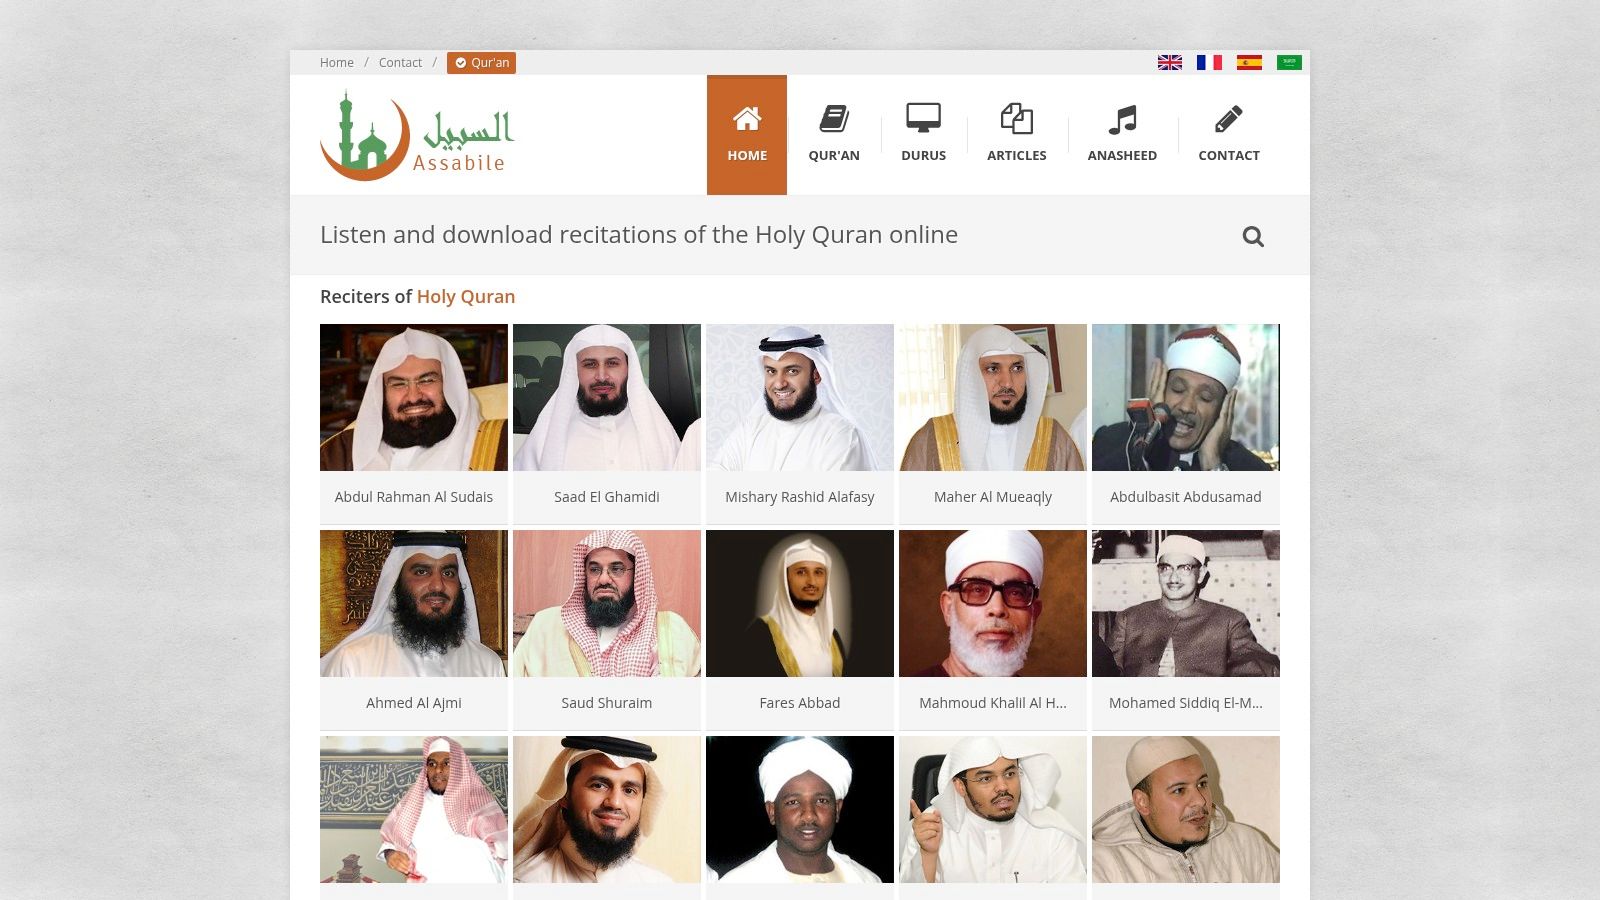Screen dimensions: 1600x900
Task: Open Articles using its pages icon
Action: (1016, 117)
